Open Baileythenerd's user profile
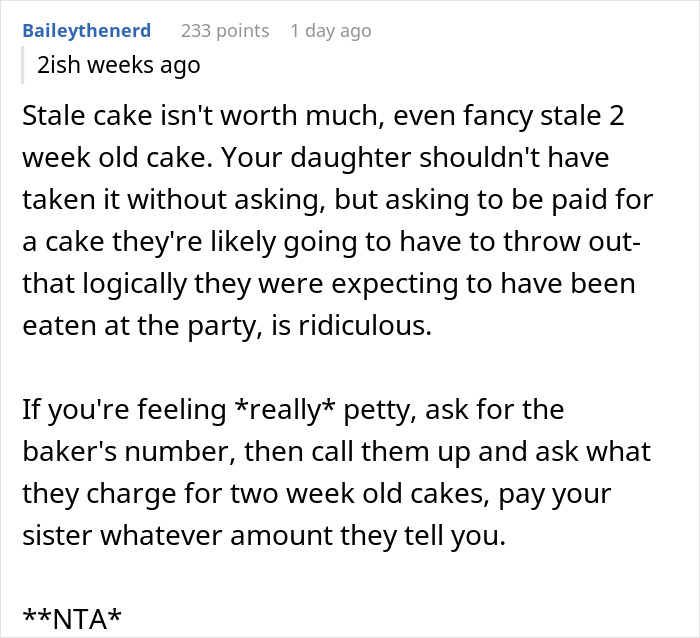This screenshot has height=638, width=700. 87,31
